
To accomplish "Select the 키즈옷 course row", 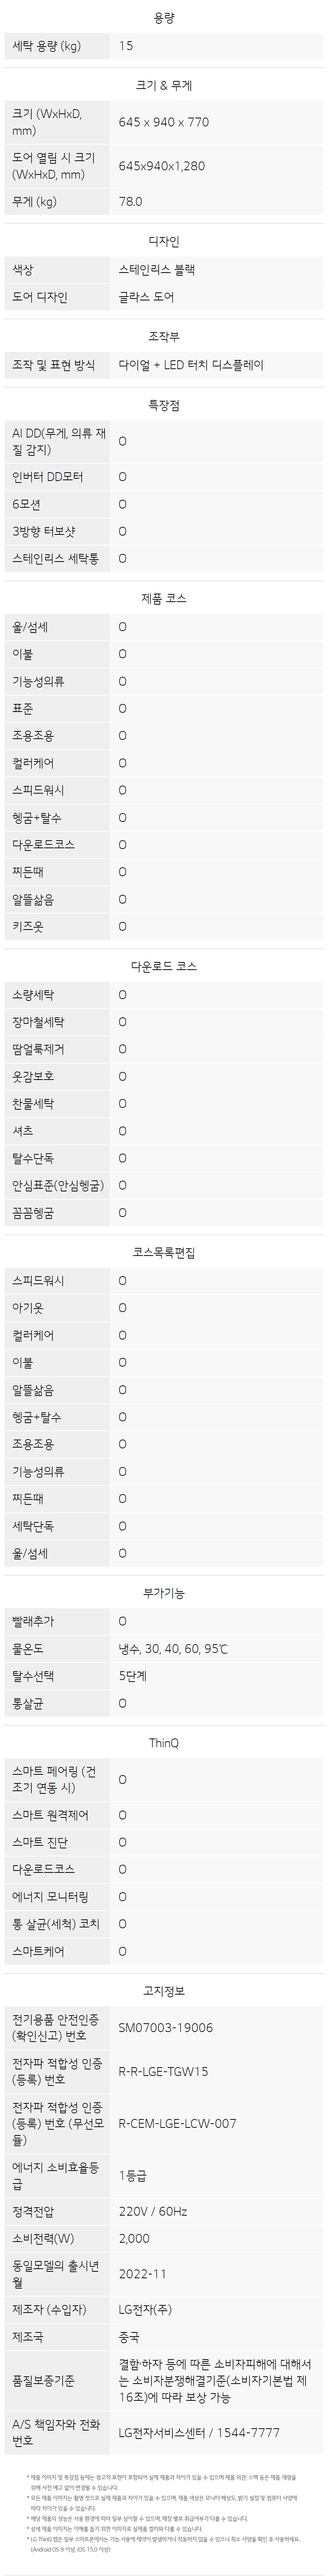I will (x=164, y=926).
